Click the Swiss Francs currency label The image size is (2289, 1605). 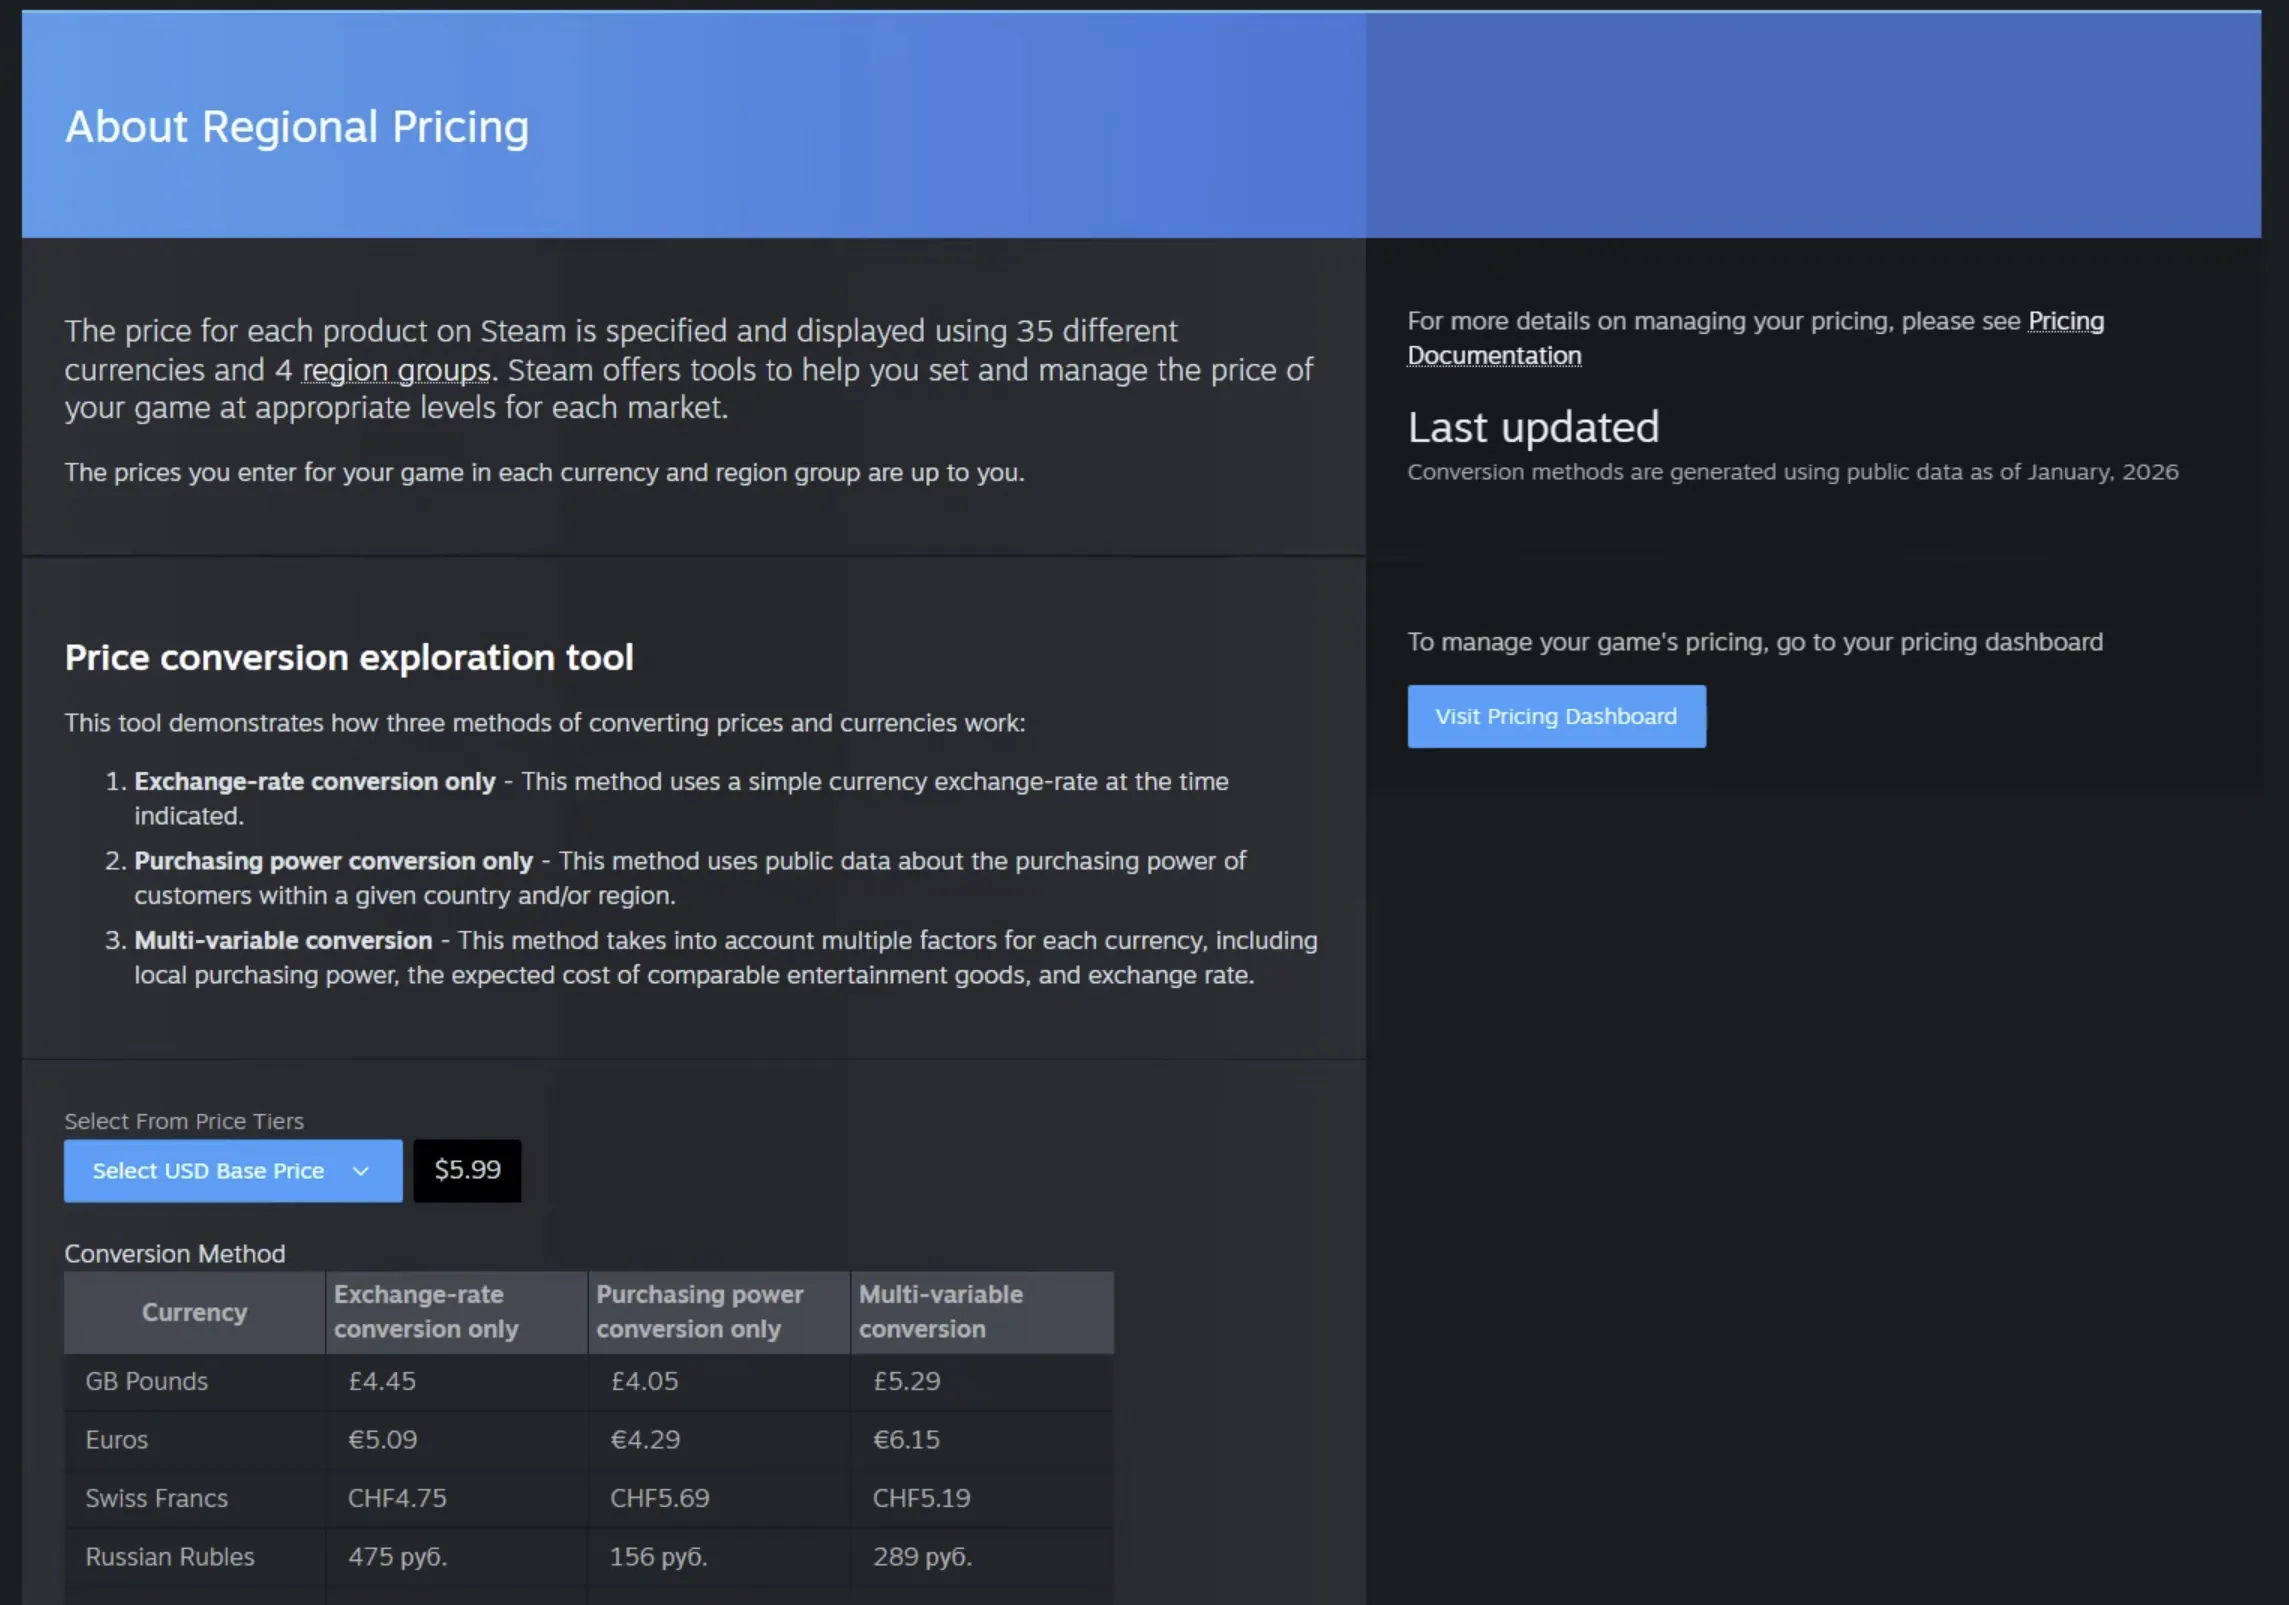[156, 1498]
